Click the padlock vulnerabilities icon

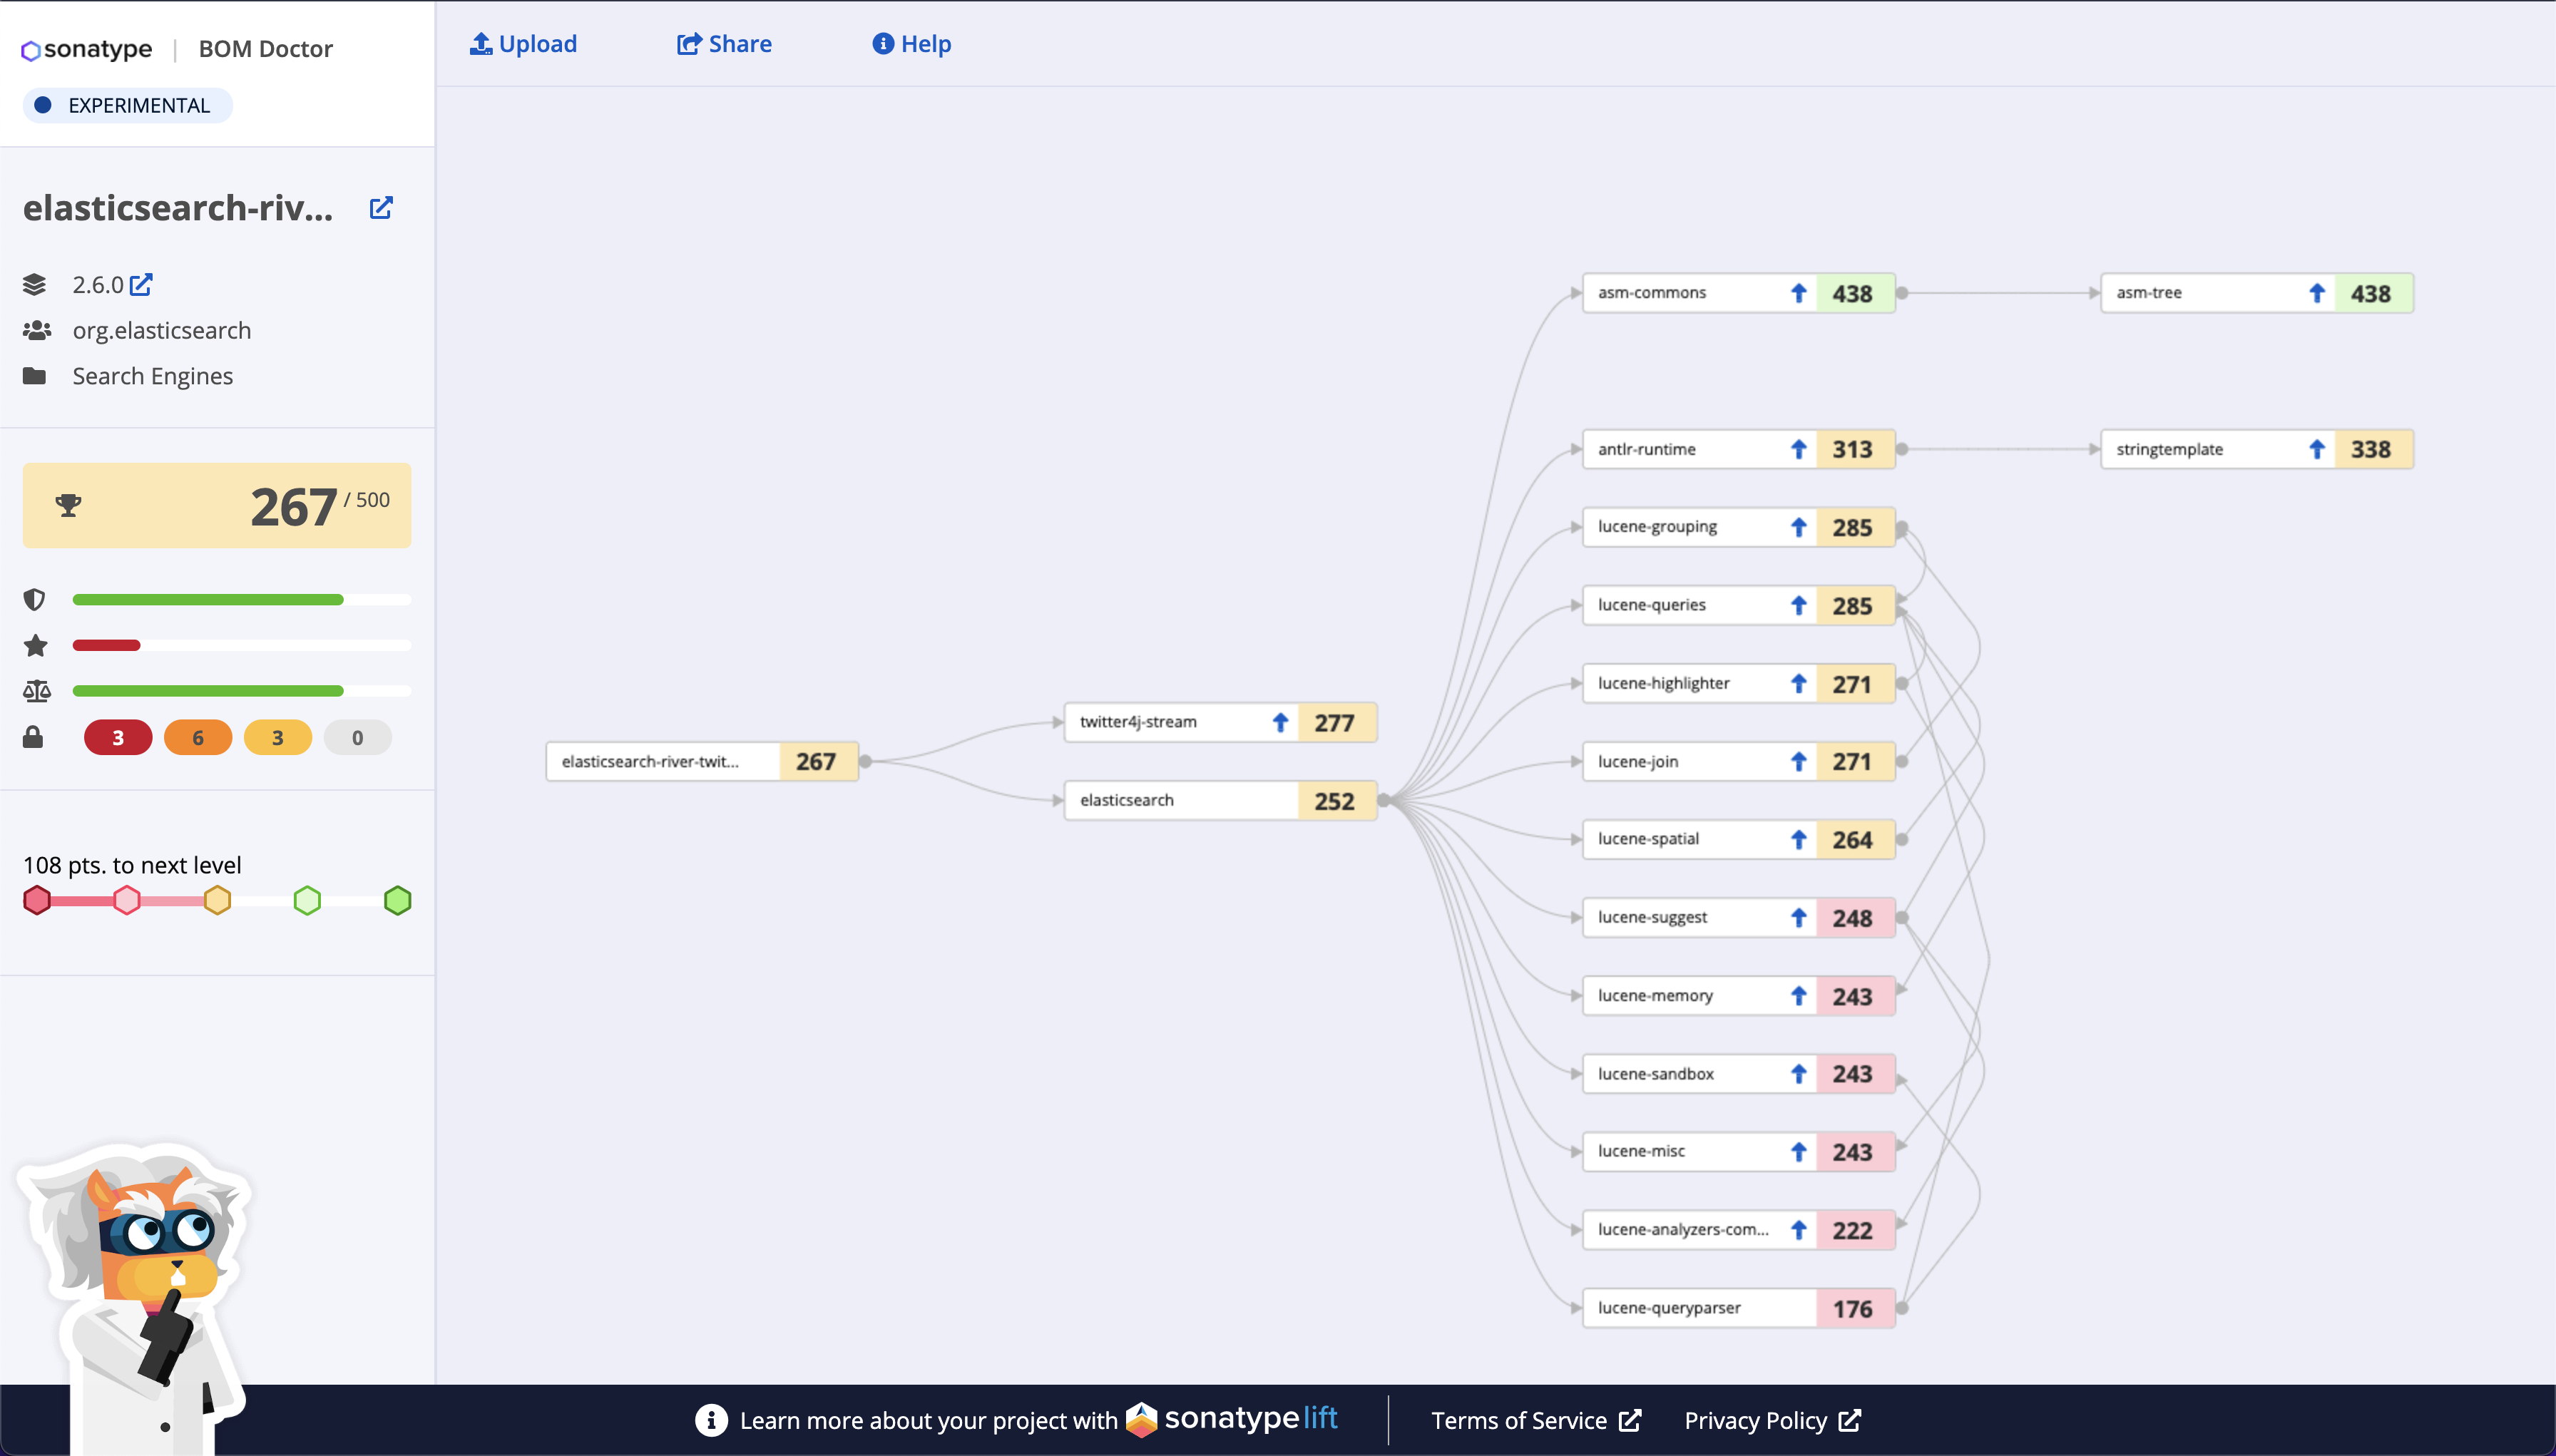coord(33,738)
